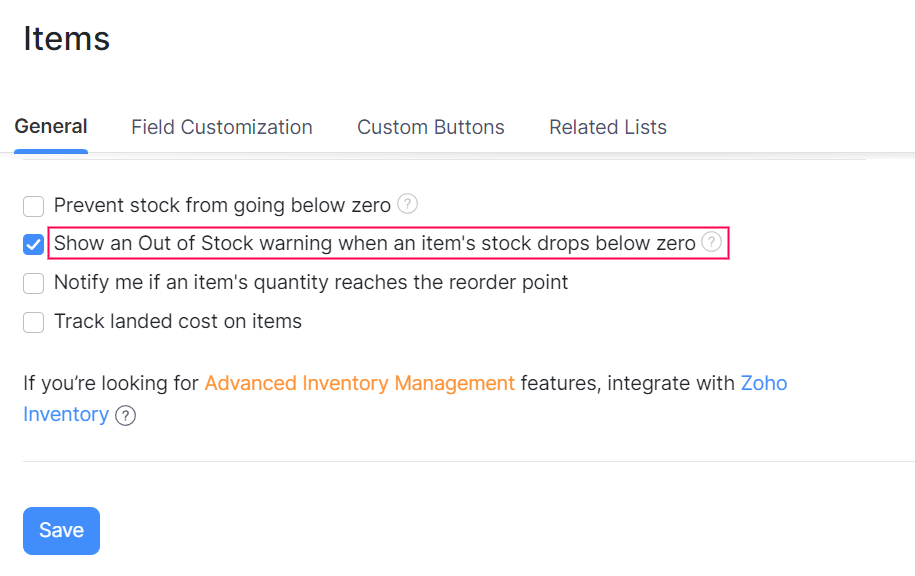Screen dimensions: 915x576
Task: Tick the reorder point notification checkbox
Action: point(34,284)
